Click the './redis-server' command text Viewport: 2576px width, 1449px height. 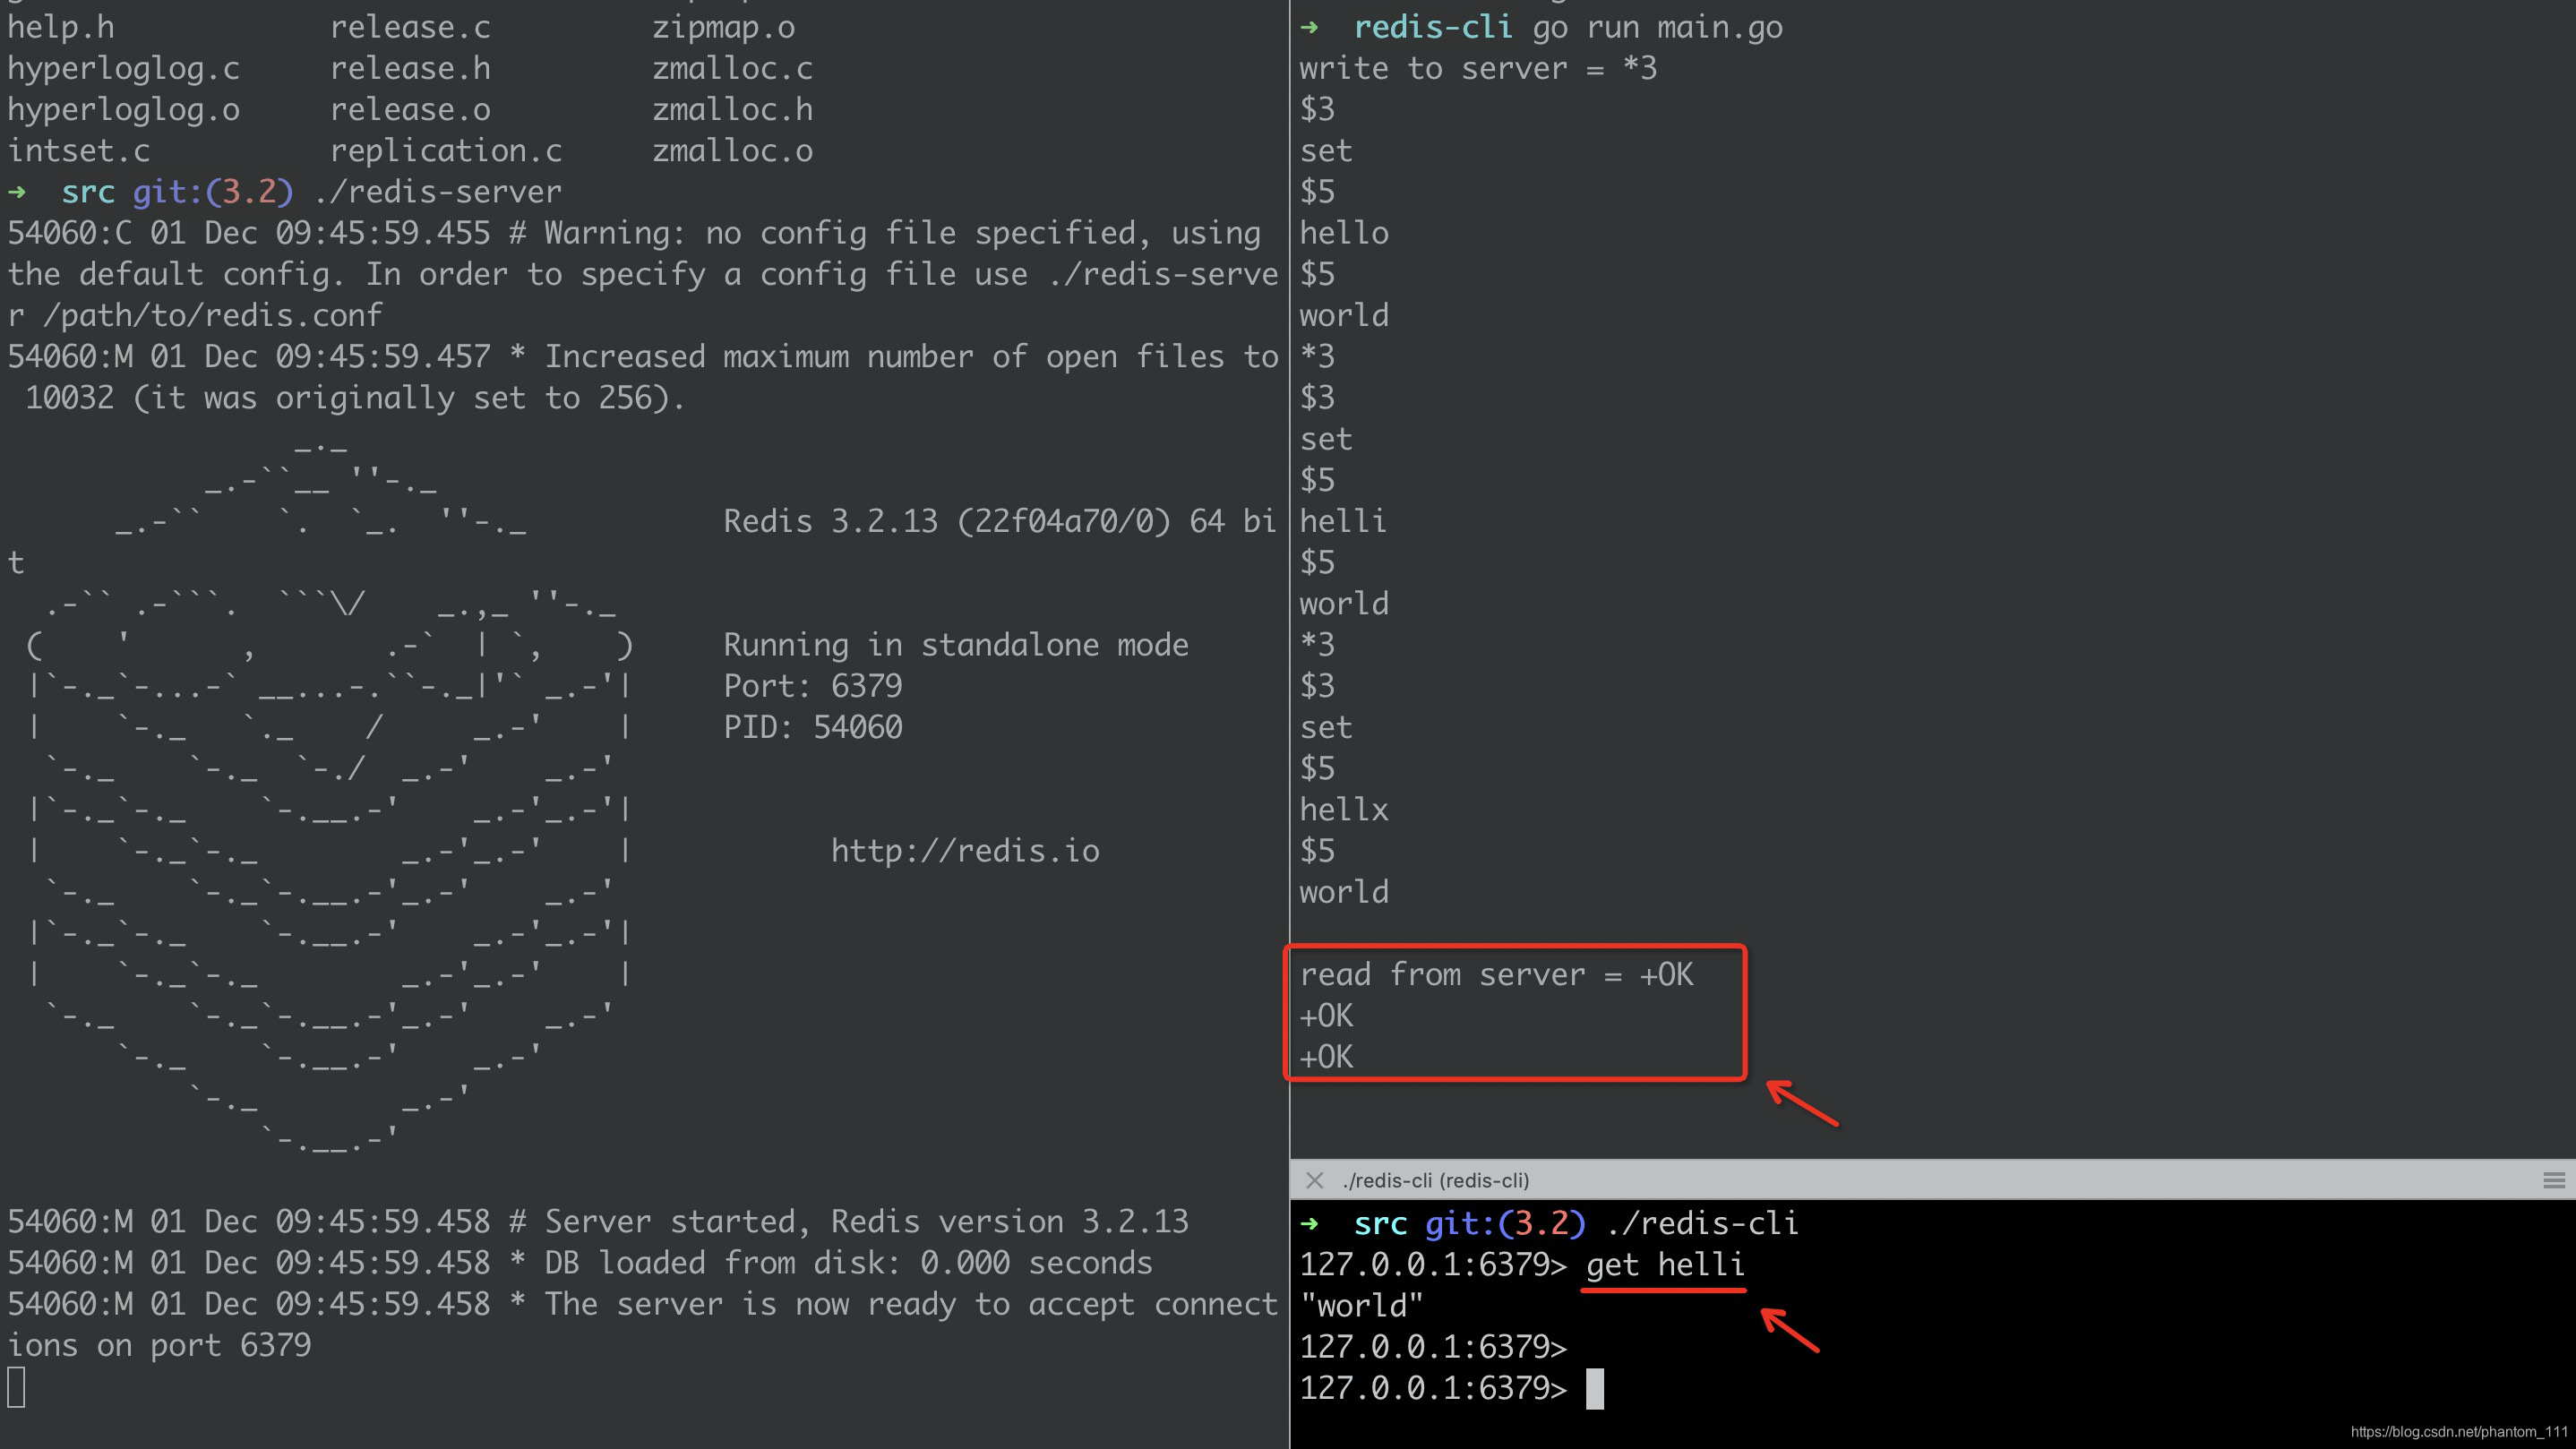click(438, 192)
